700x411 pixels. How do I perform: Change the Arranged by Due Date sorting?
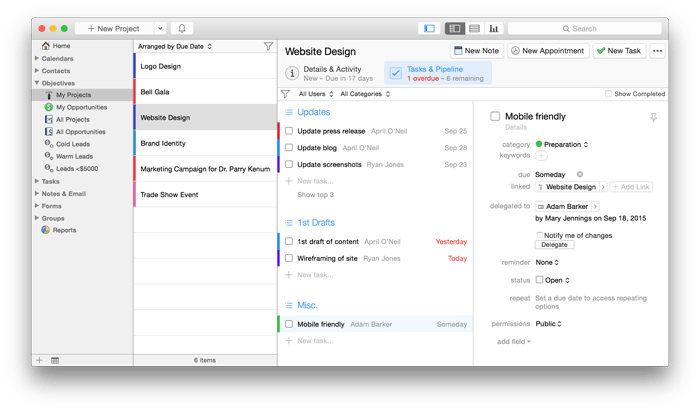pos(175,46)
